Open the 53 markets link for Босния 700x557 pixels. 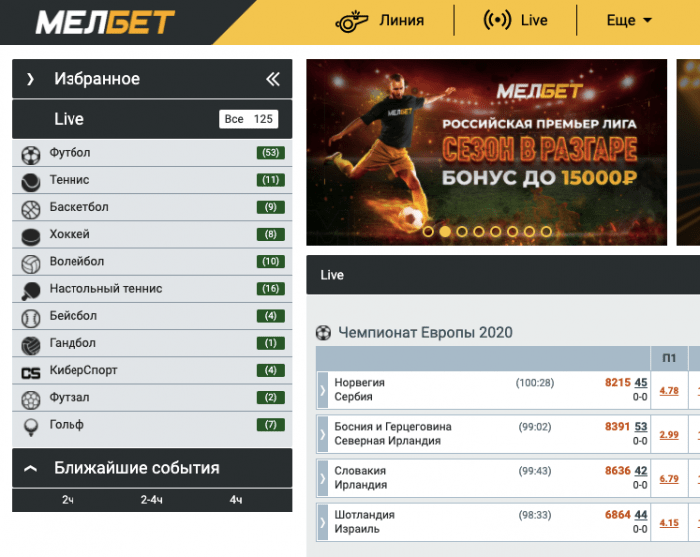click(641, 427)
